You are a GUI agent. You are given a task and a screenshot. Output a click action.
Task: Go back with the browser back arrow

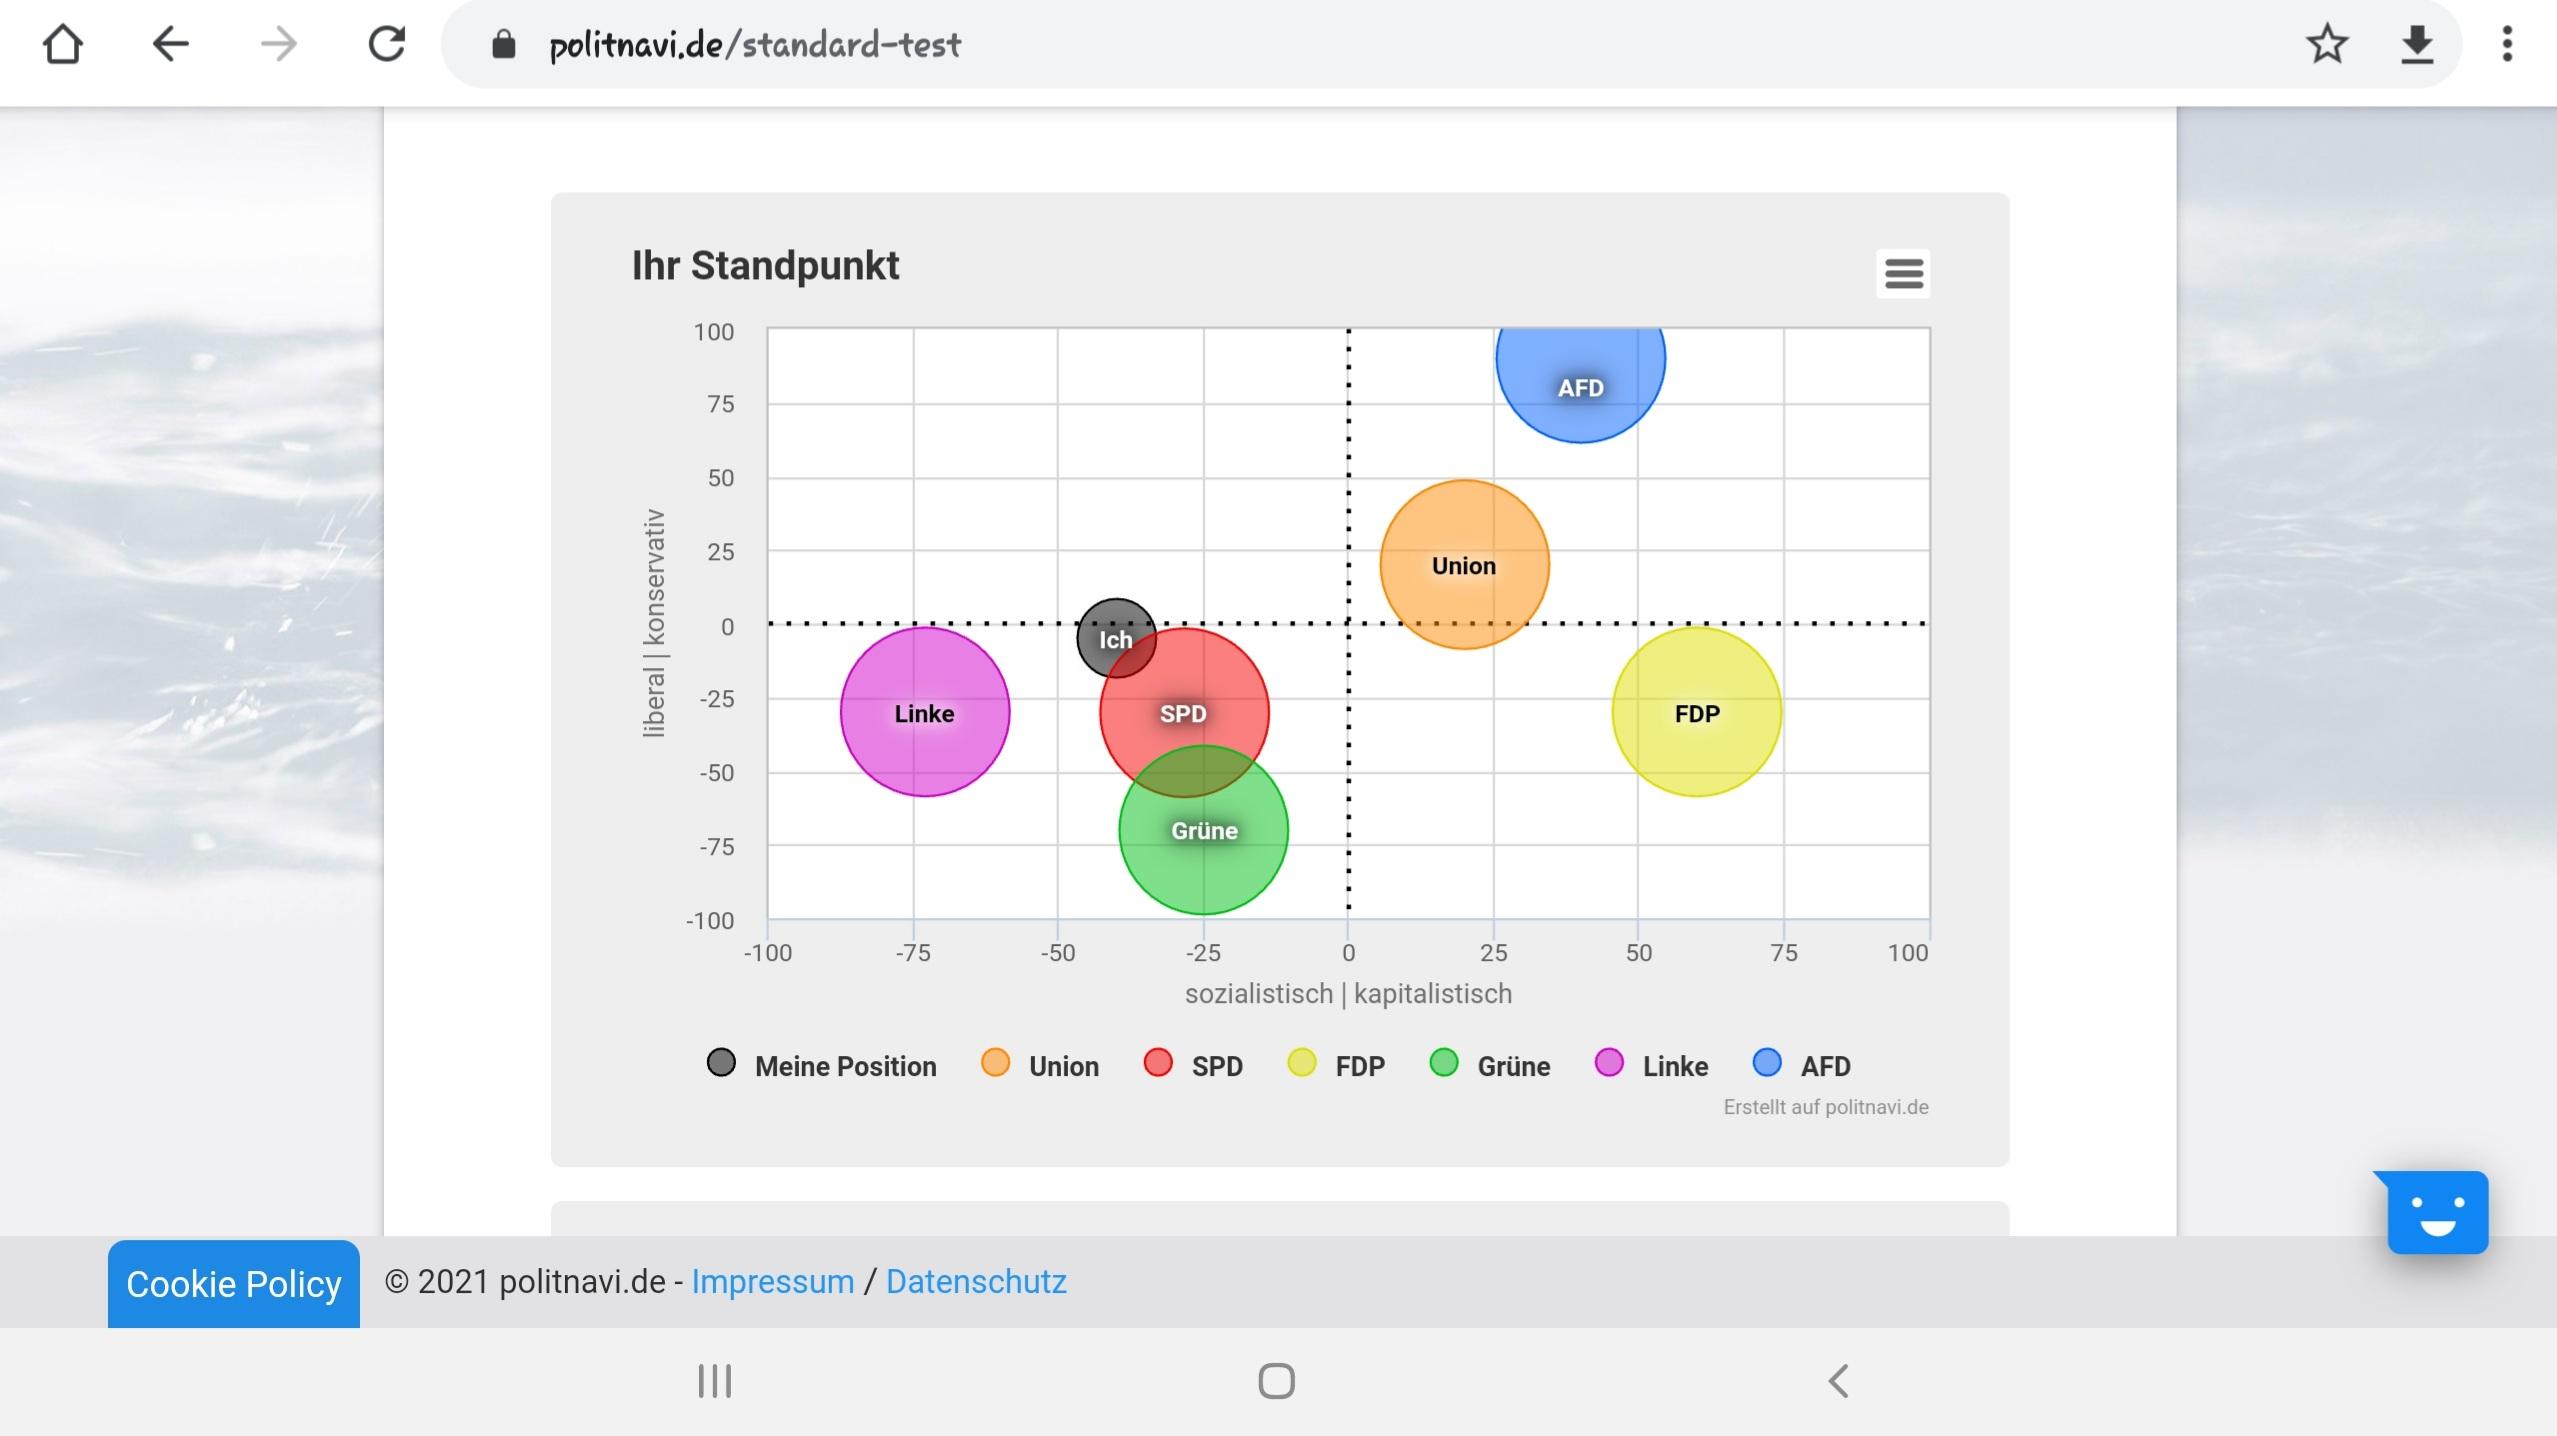(170, 44)
